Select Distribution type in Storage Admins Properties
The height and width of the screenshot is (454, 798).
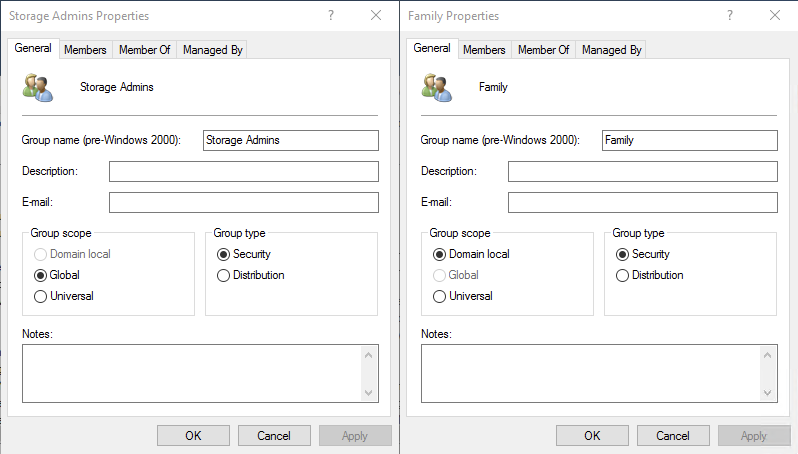(250, 275)
